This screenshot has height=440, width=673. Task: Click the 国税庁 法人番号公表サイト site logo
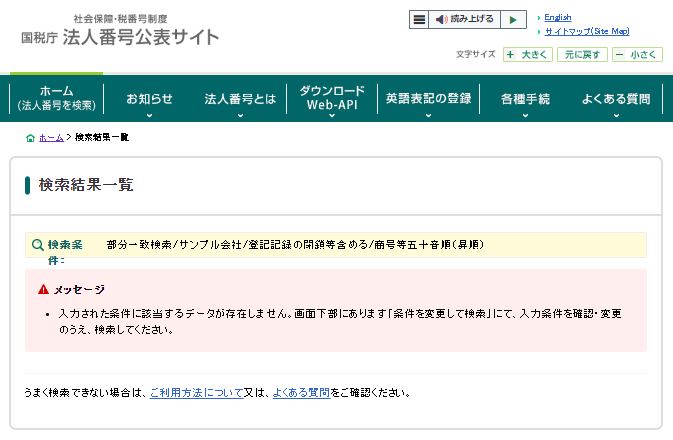coord(120,37)
